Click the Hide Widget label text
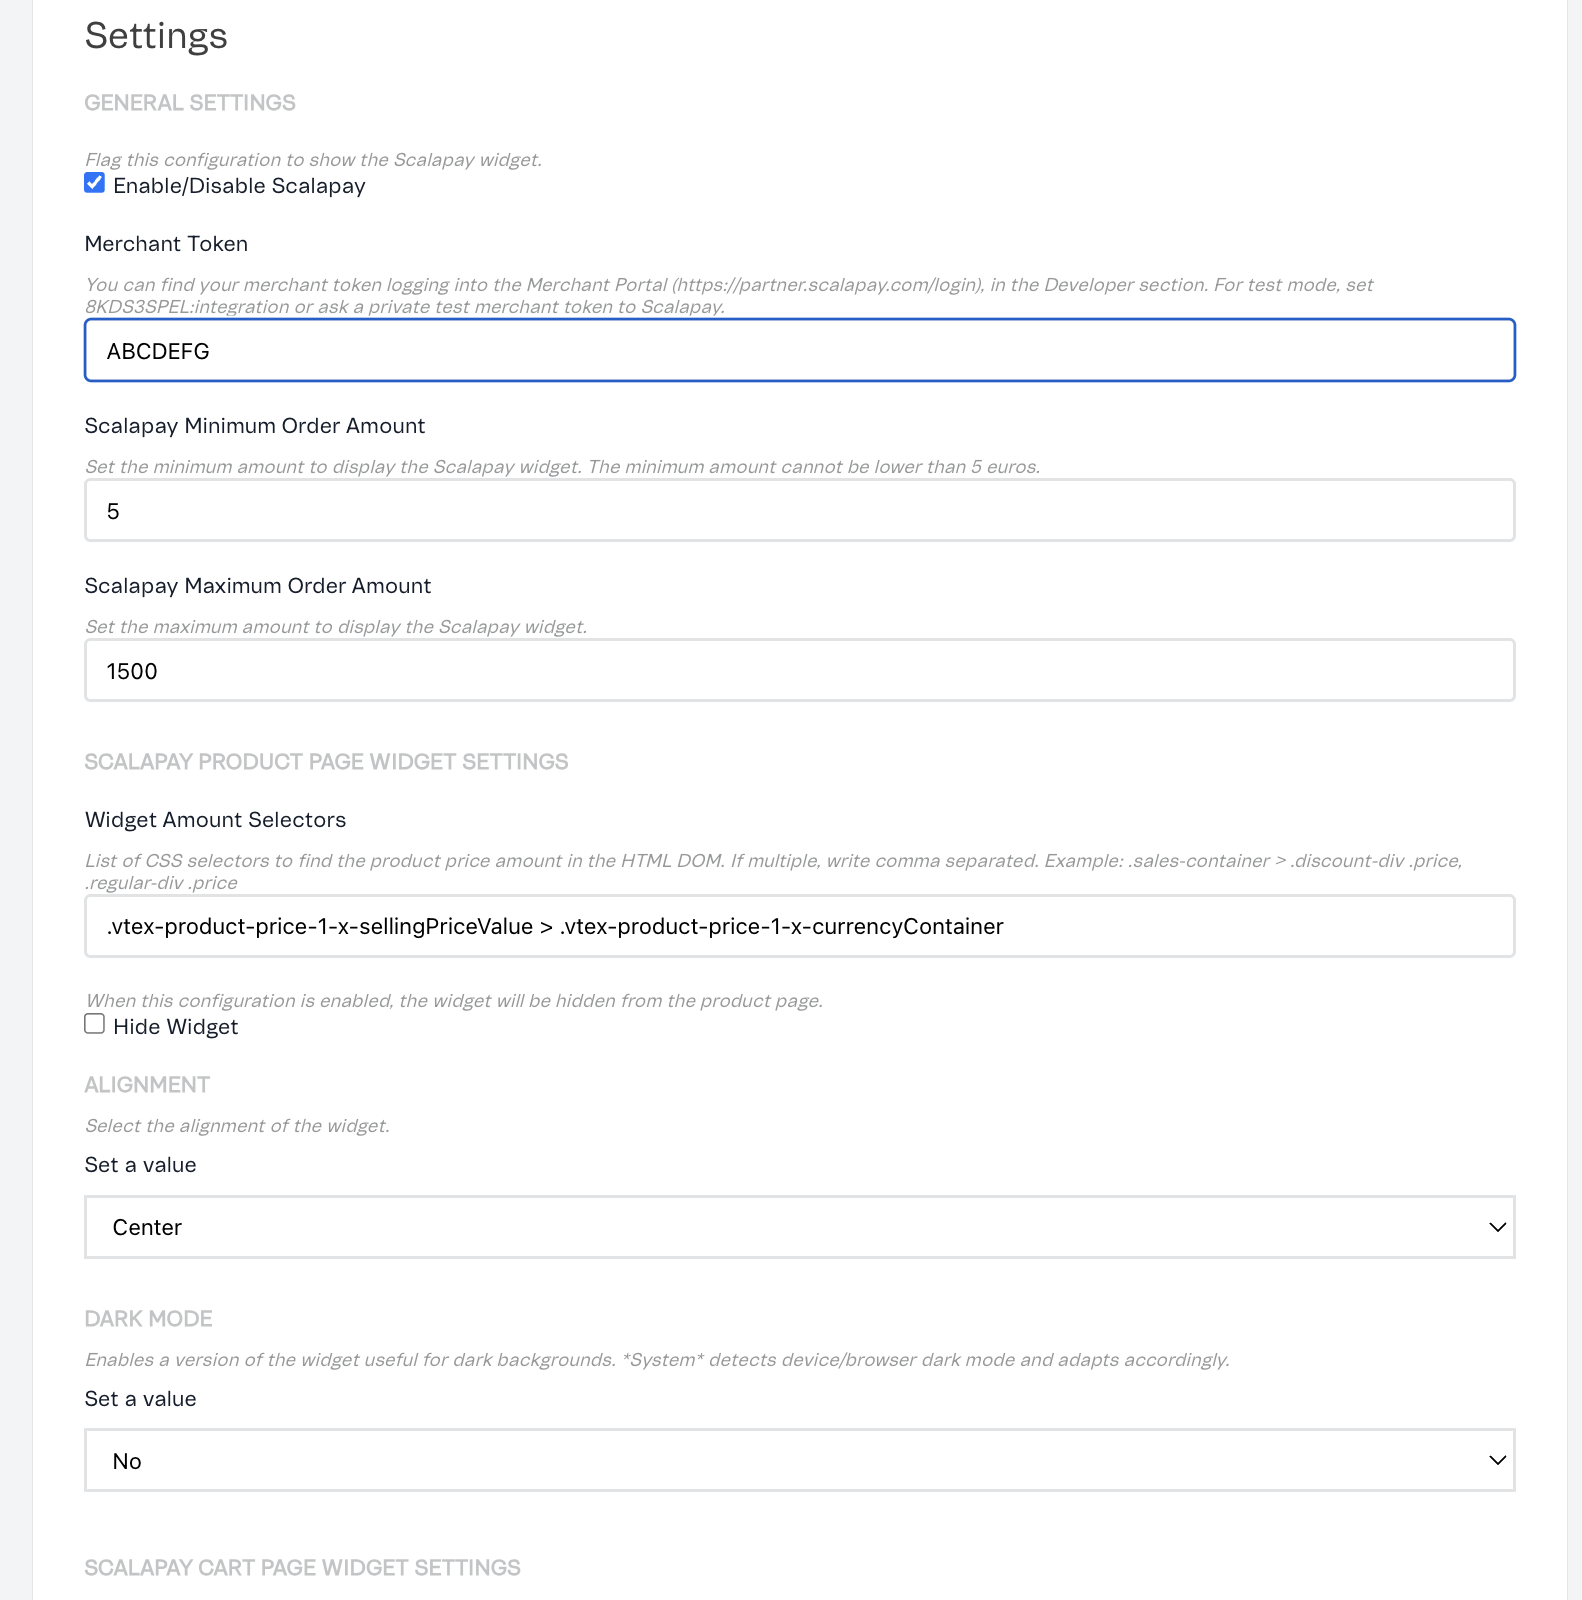This screenshot has height=1600, width=1582. click(x=175, y=1027)
